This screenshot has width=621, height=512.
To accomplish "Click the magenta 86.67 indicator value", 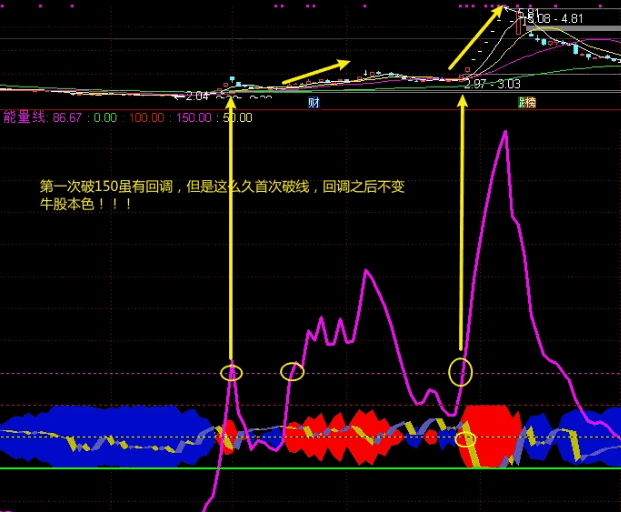I will (67, 118).
